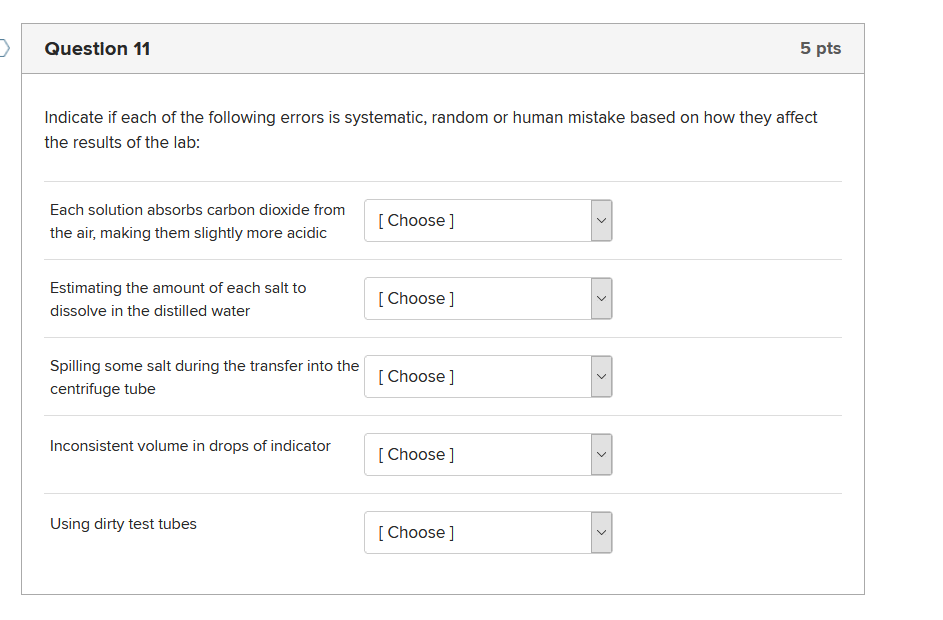Click the flag marker left of Question 11
The width and height of the screenshot is (943, 620).
point(5,48)
